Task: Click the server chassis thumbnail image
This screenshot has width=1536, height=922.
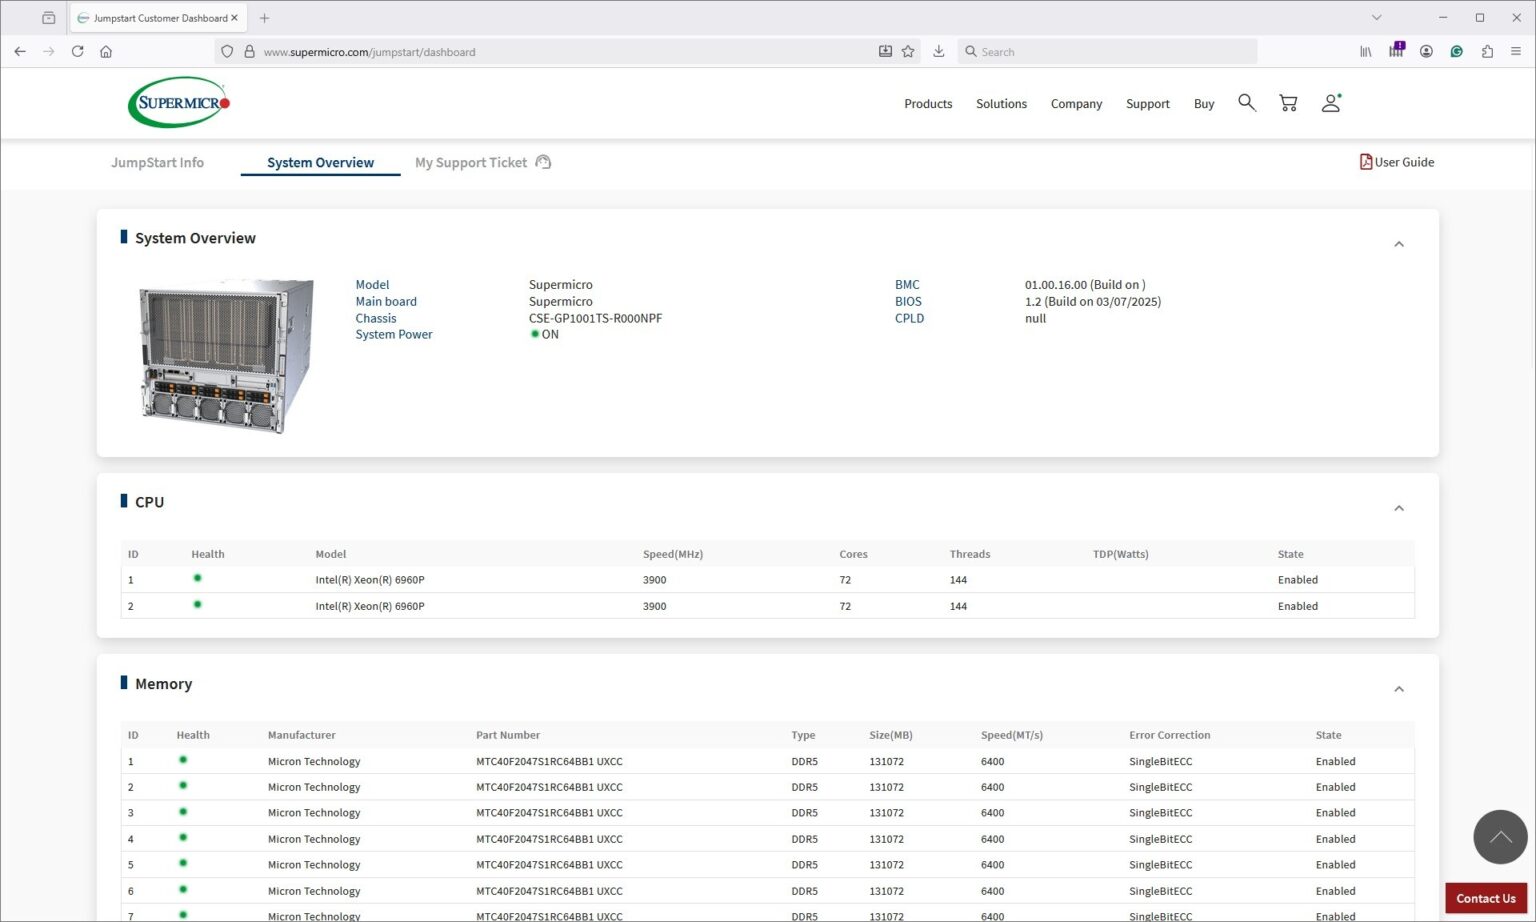Action: coord(226,355)
